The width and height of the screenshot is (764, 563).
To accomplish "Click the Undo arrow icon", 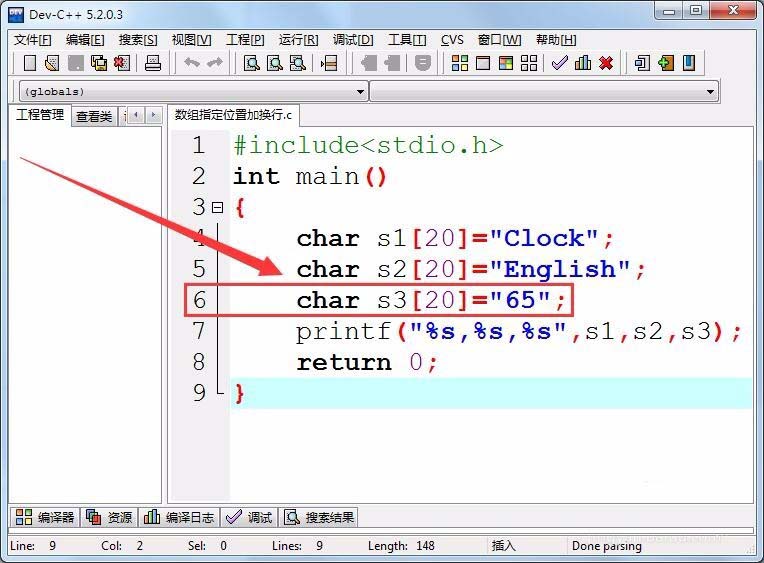I will coord(192,62).
